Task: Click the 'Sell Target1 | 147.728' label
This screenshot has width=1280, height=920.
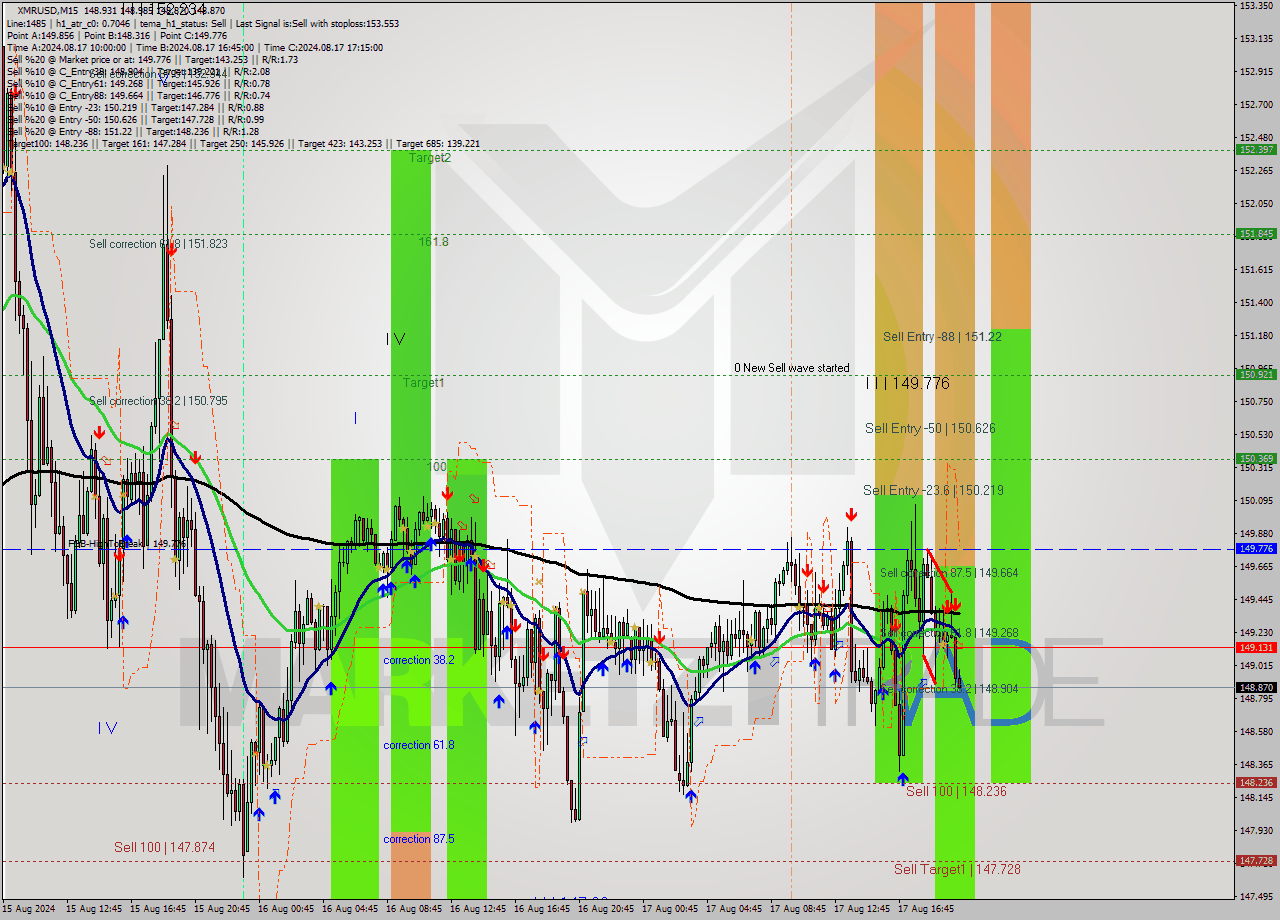Action: pyautogui.click(x=957, y=869)
